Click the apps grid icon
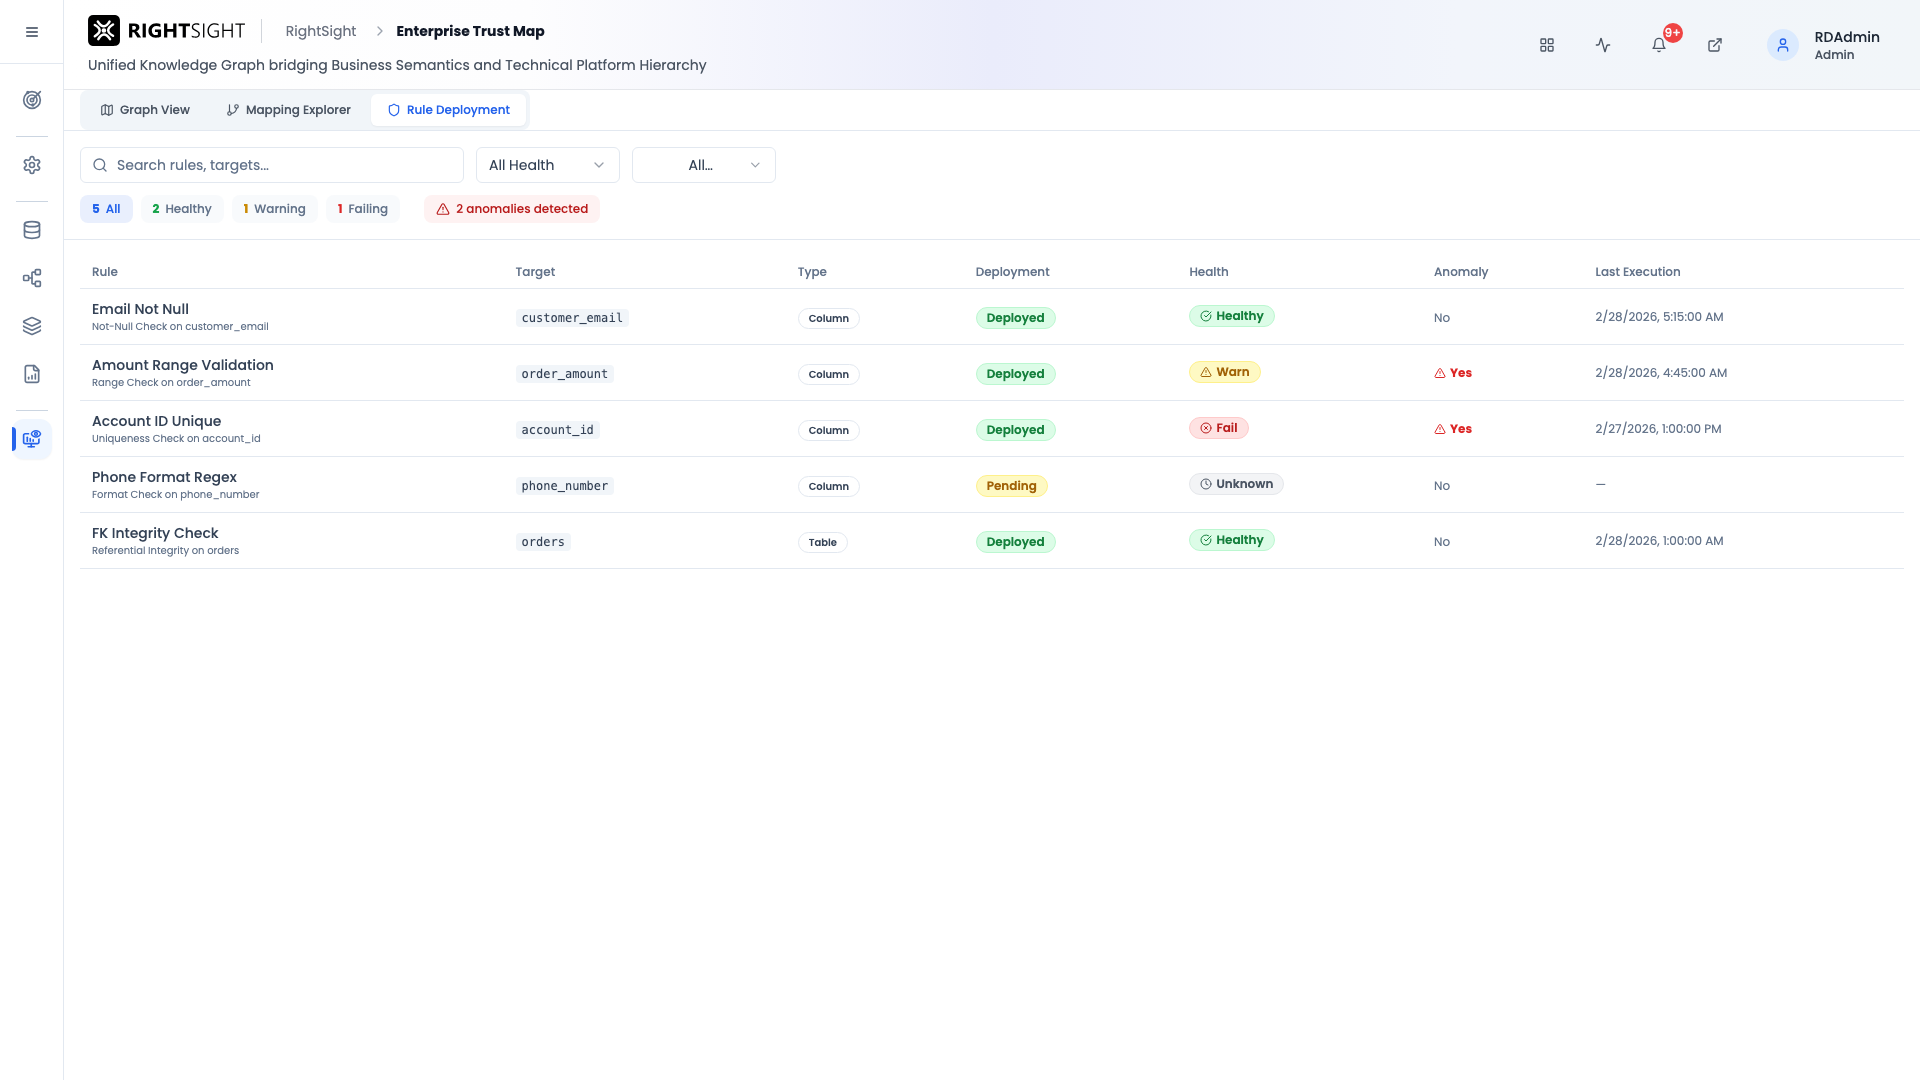Screen dimensions: 1920x1080 coord(1547,45)
